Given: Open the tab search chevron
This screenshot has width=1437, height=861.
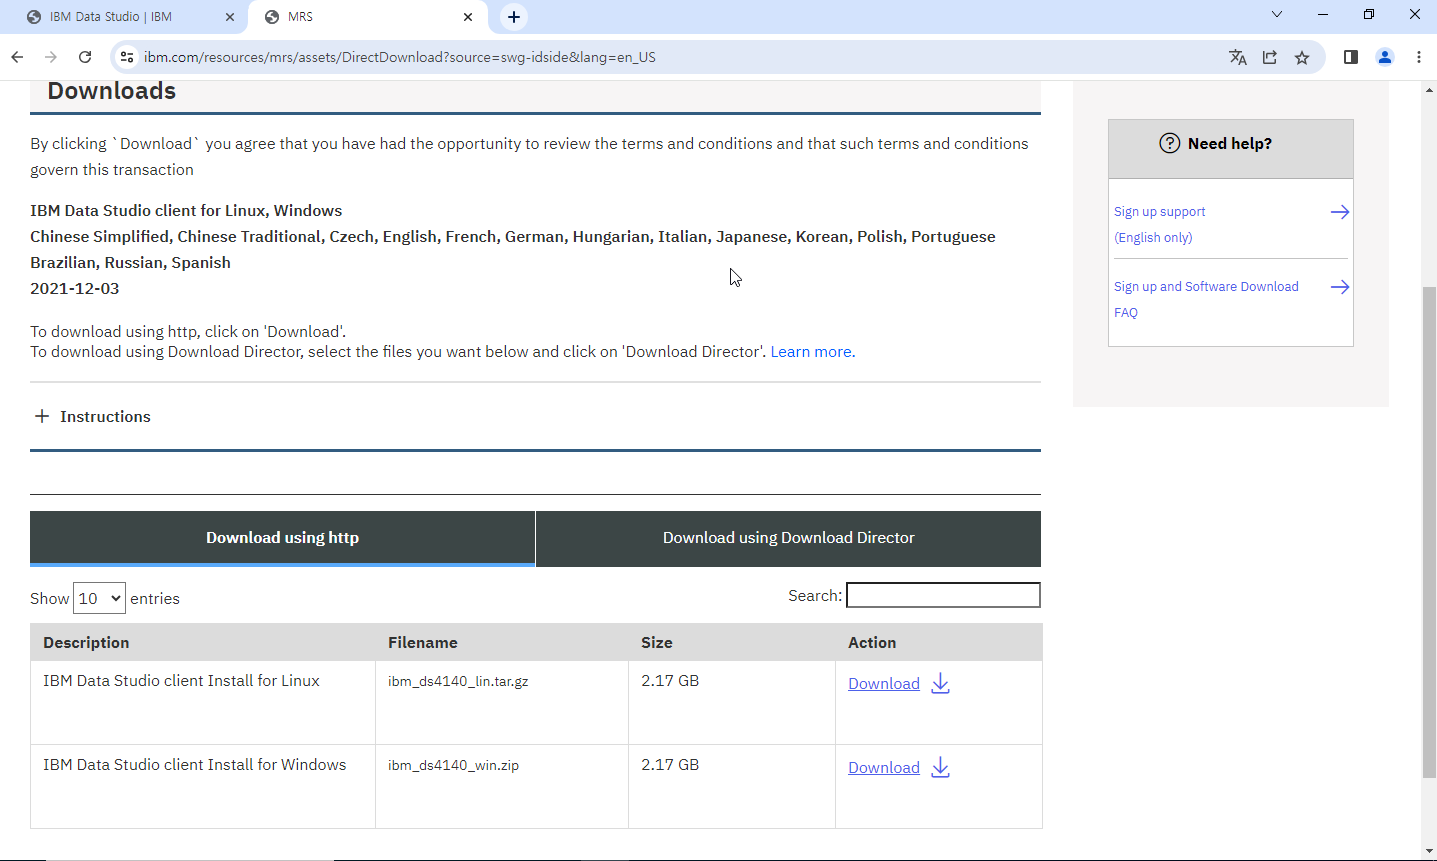Looking at the screenshot, I should [x=1277, y=15].
